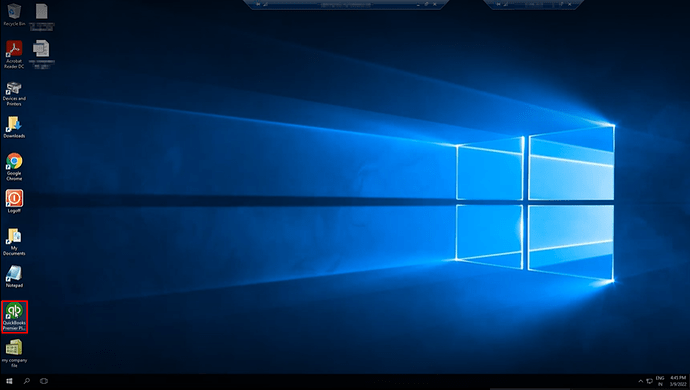
Task: Pin the narrower remote connection bar
Action: point(498,4)
